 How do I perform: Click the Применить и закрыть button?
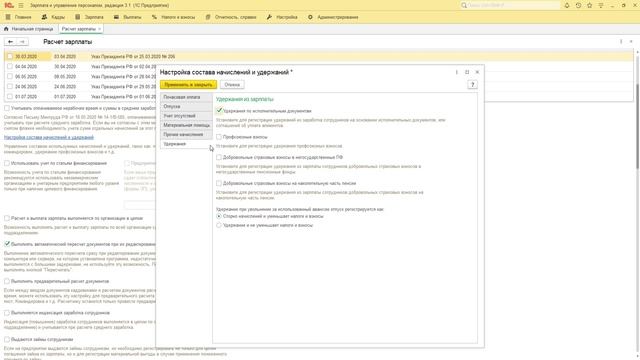(189, 84)
